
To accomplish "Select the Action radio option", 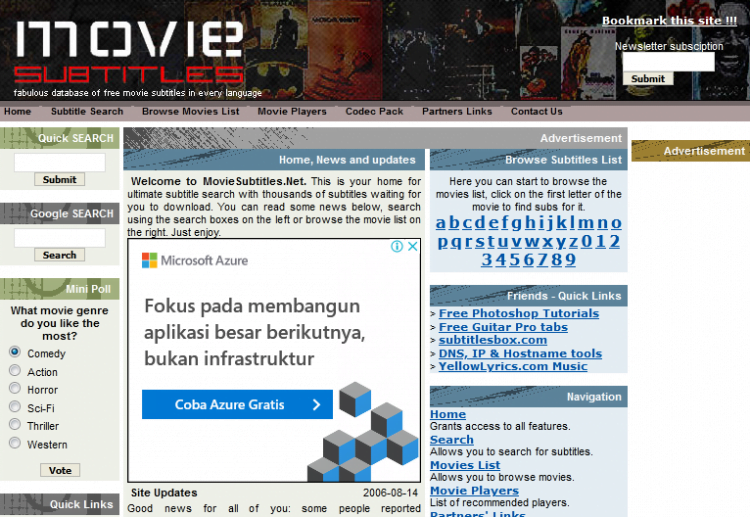I will tap(15, 371).
